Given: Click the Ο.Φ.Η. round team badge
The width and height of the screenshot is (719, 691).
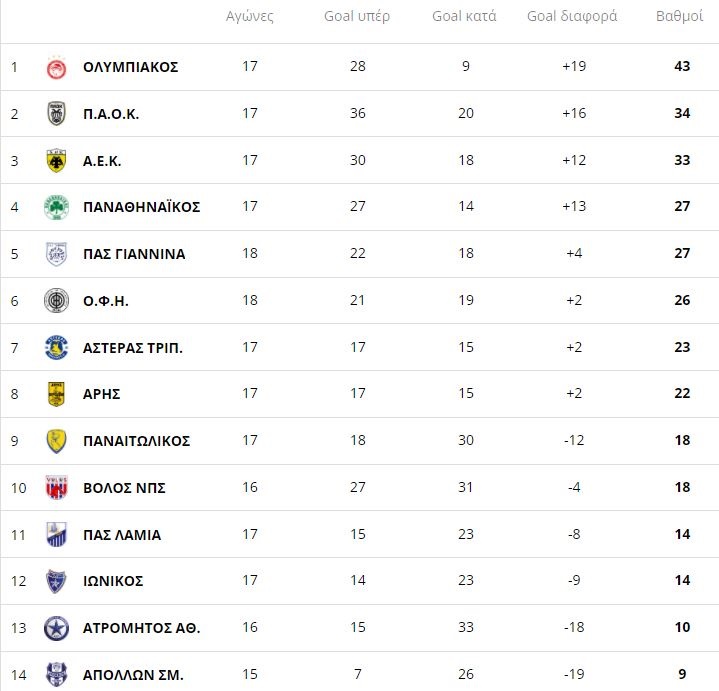Looking at the screenshot, I should point(56,300).
